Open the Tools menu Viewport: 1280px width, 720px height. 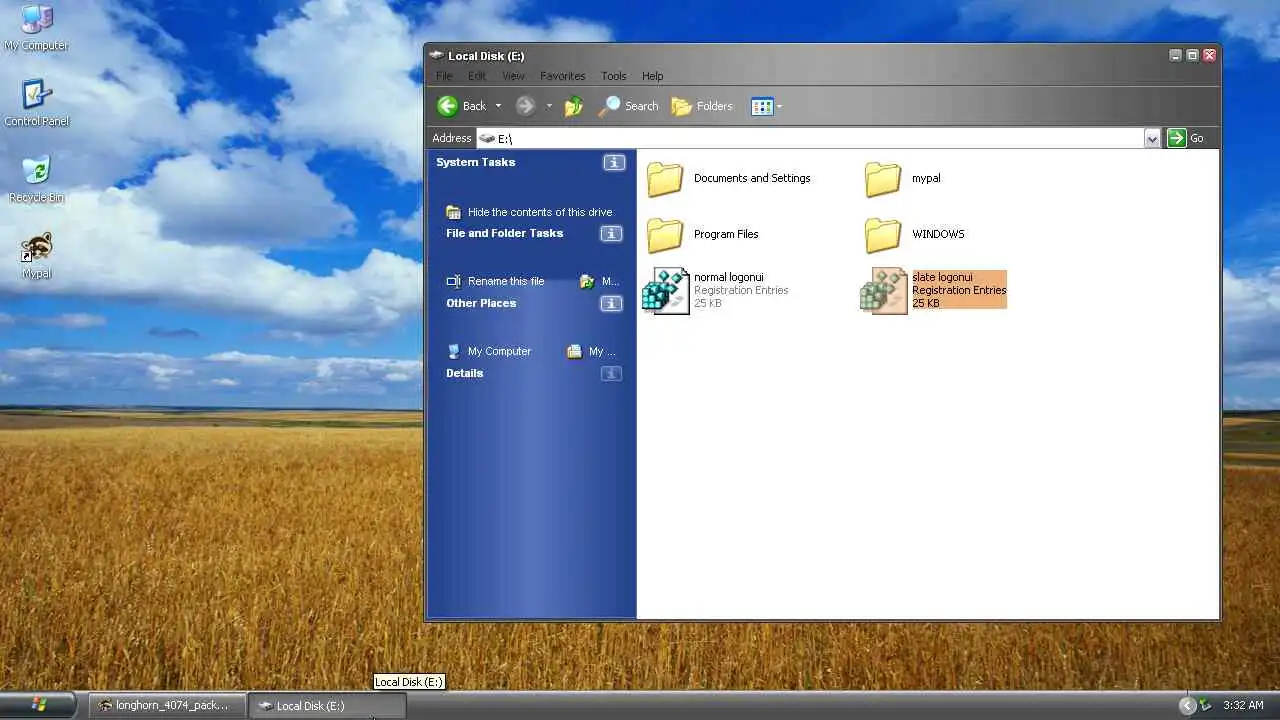[x=614, y=76]
